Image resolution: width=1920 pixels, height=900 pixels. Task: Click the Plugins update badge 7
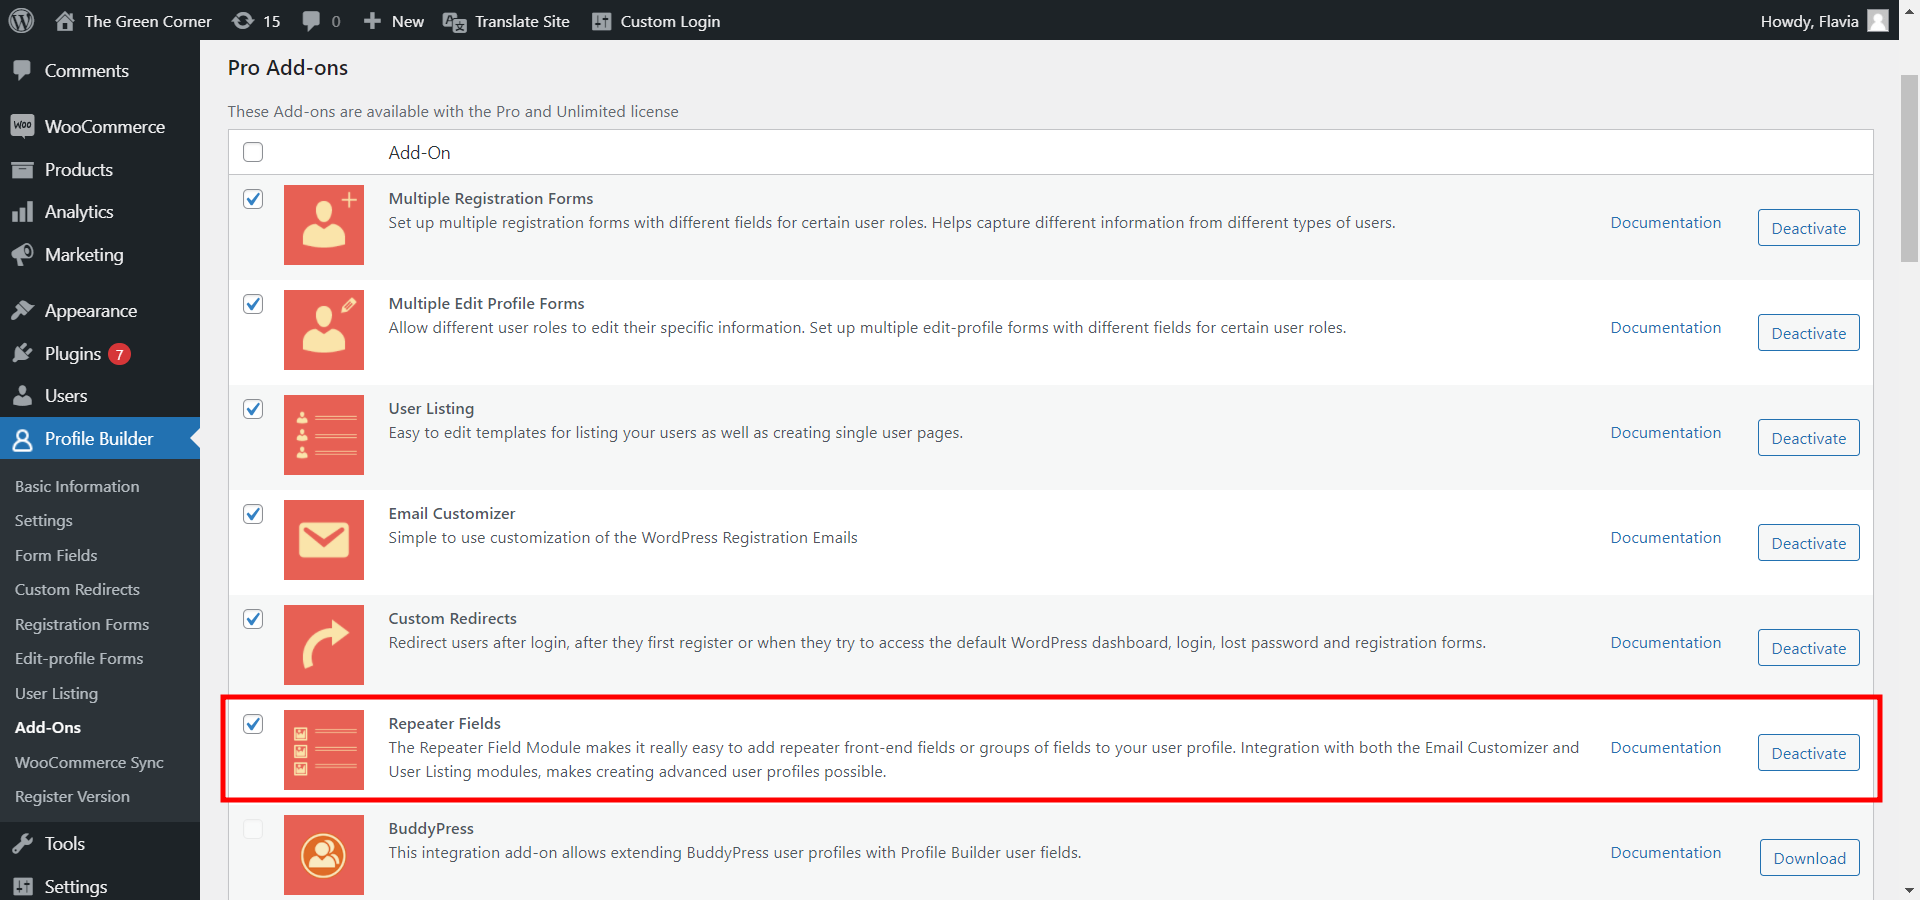tap(119, 354)
